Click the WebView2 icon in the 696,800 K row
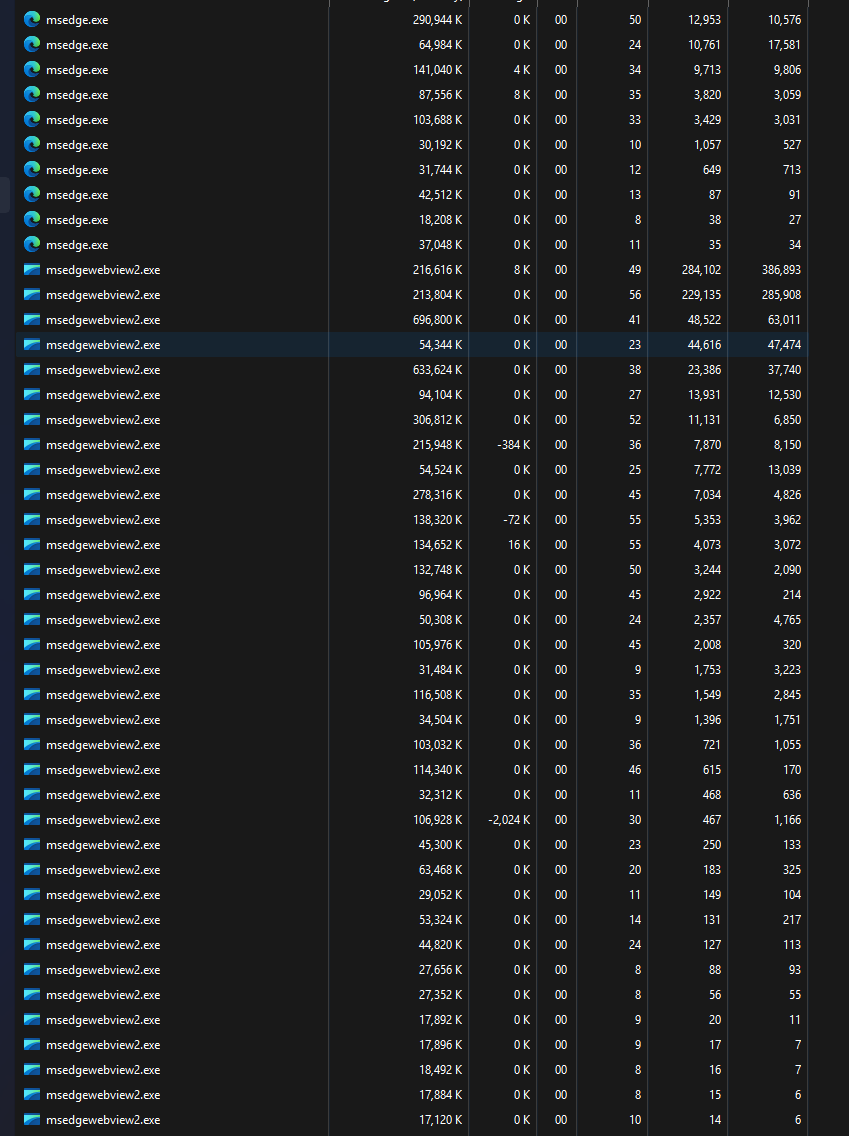This screenshot has width=849, height=1136. [x=32, y=320]
